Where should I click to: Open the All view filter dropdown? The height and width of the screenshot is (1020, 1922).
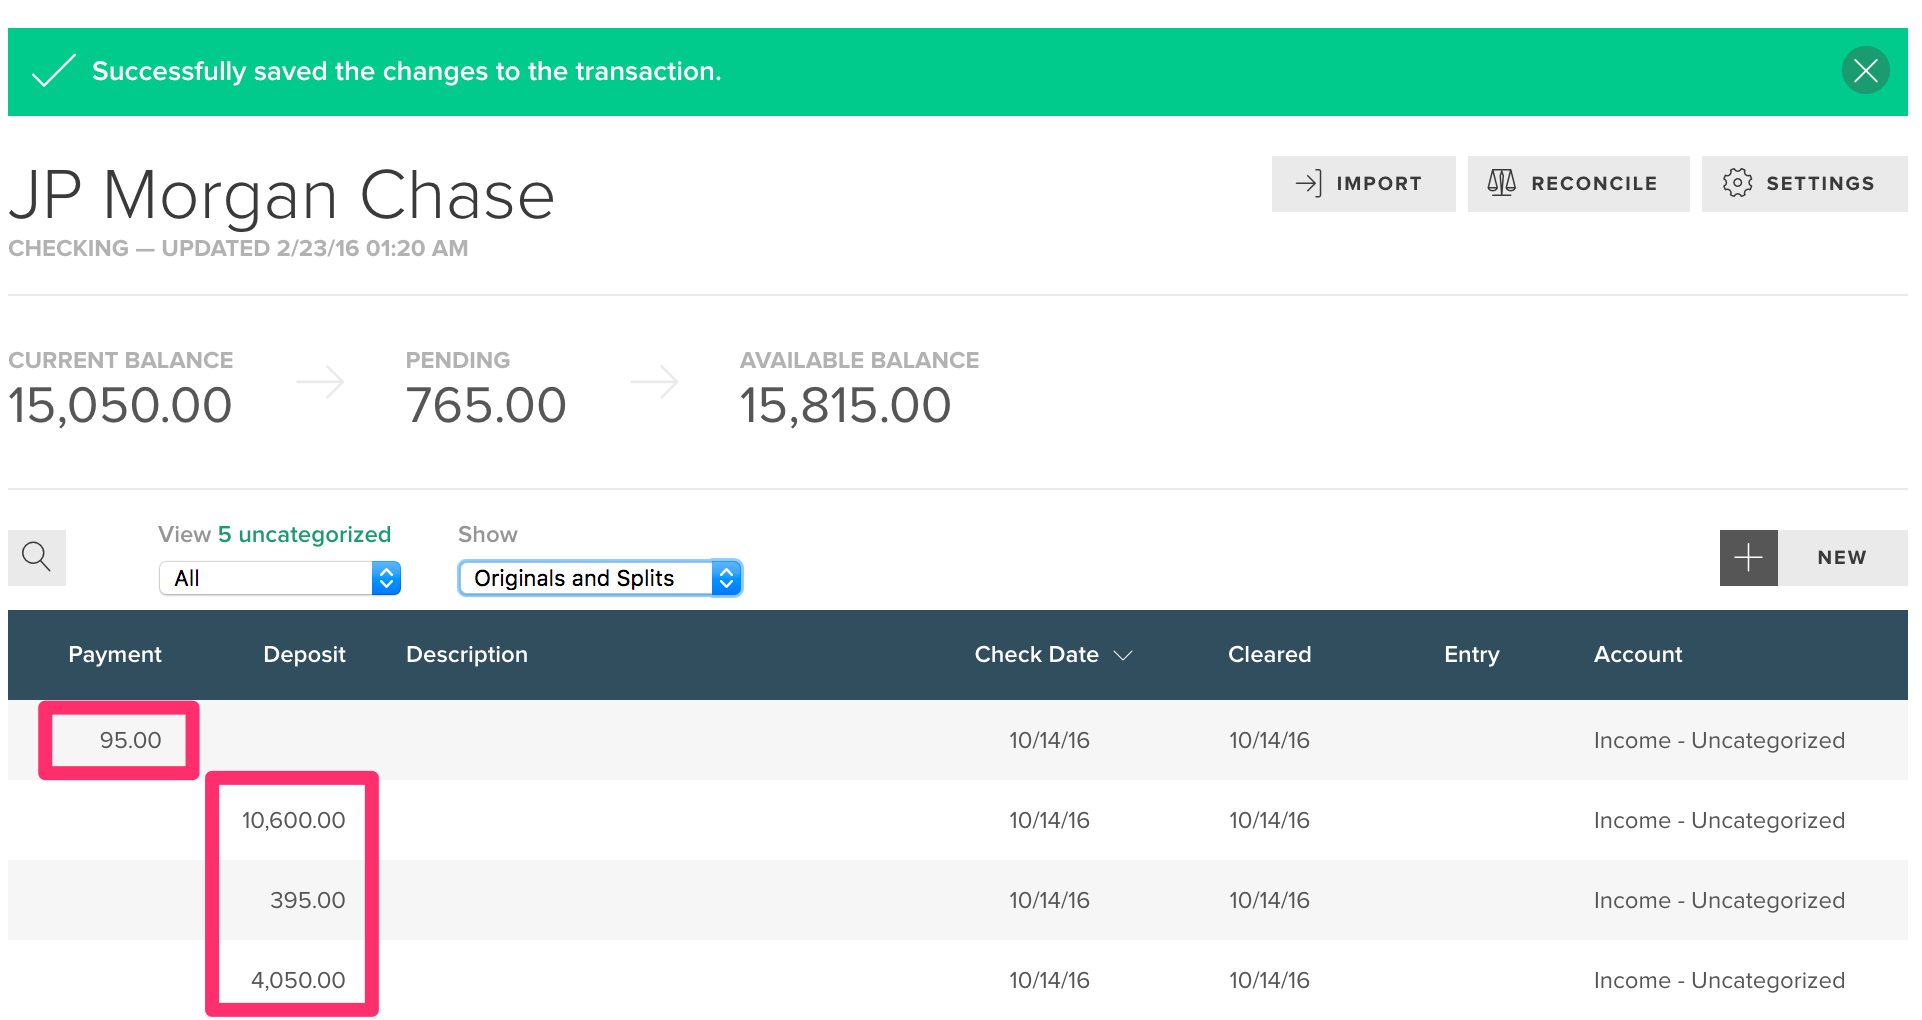point(280,578)
